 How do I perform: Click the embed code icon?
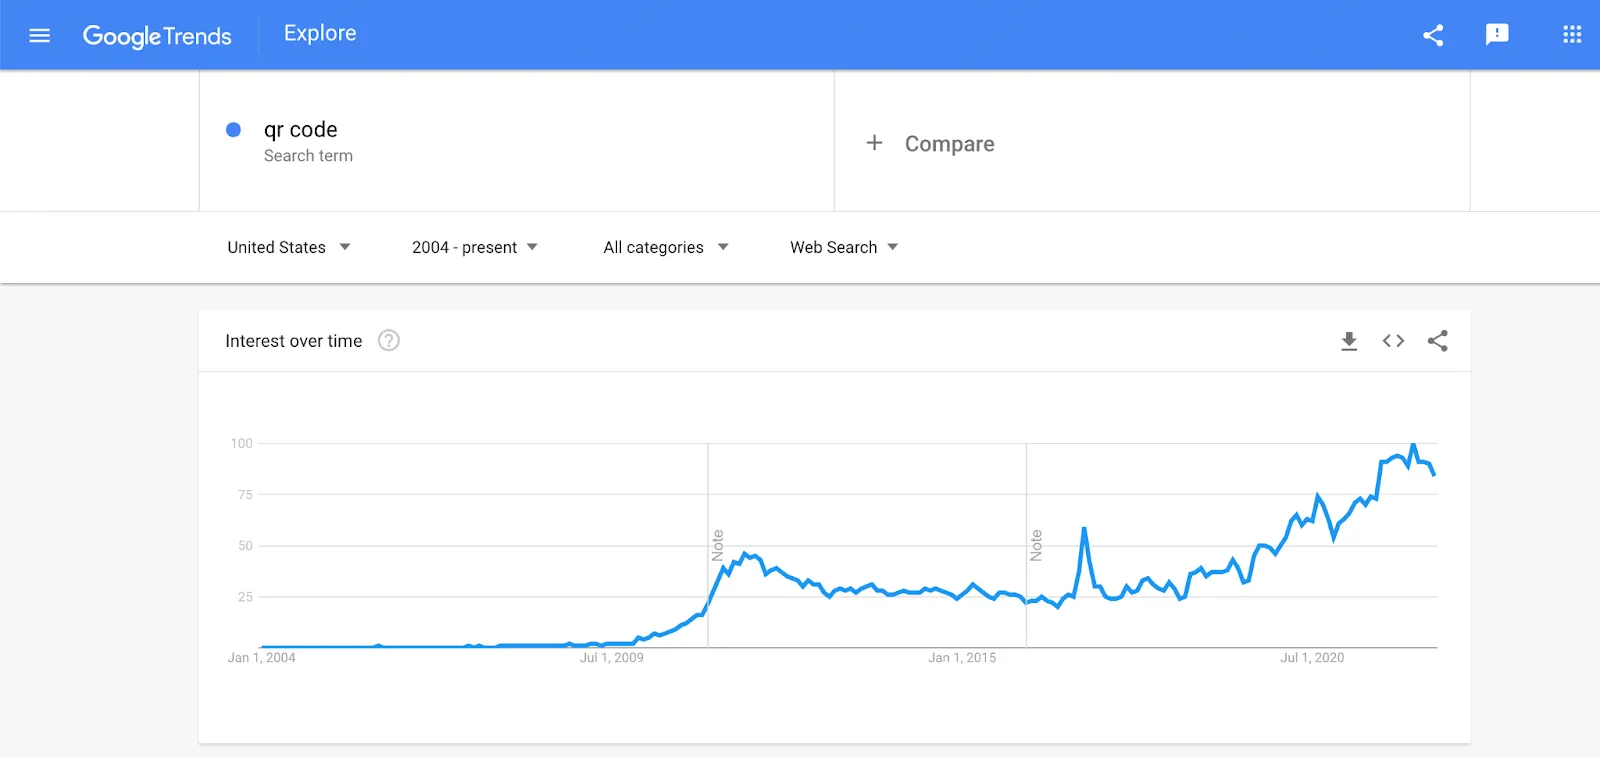tap(1393, 341)
